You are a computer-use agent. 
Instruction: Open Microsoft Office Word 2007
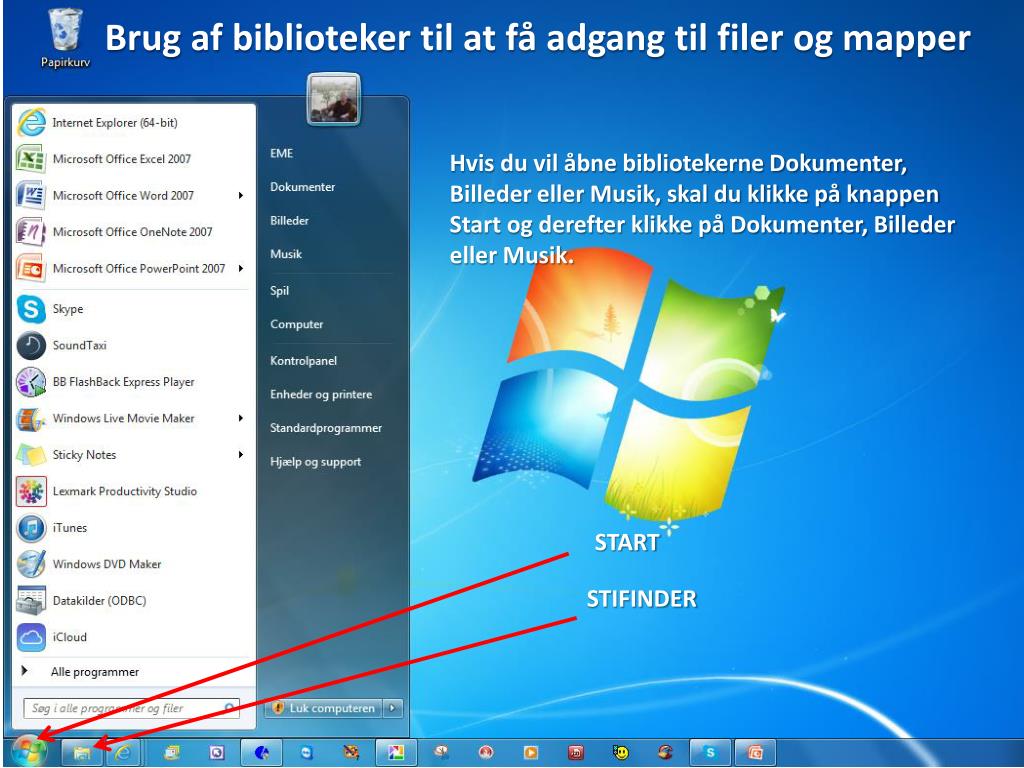point(124,195)
